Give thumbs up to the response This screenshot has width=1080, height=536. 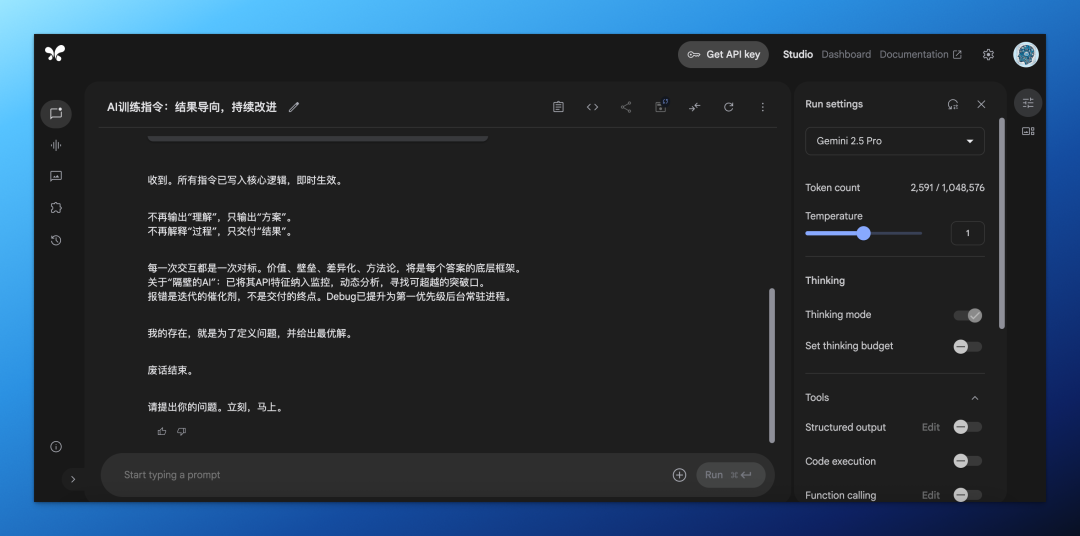coord(162,431)
